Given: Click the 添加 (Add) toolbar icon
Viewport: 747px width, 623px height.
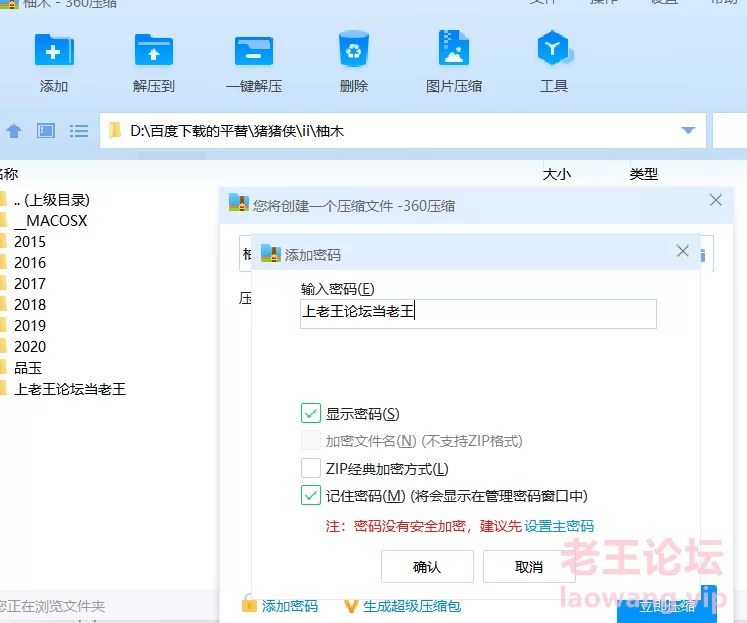Looking at the screenshot, I should tap(54, 50).
